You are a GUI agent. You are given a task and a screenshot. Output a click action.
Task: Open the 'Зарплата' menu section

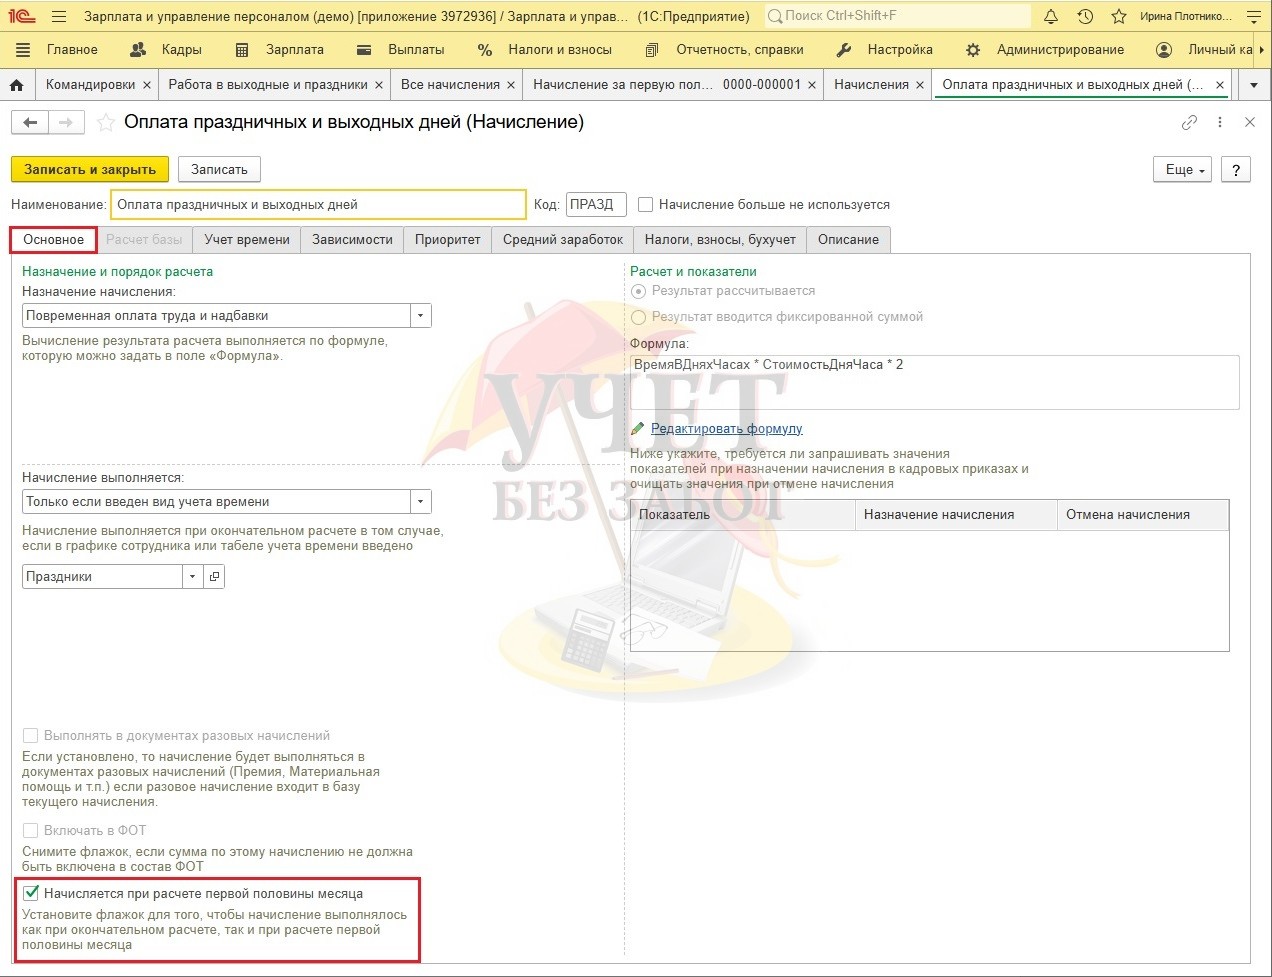(293, 49)
